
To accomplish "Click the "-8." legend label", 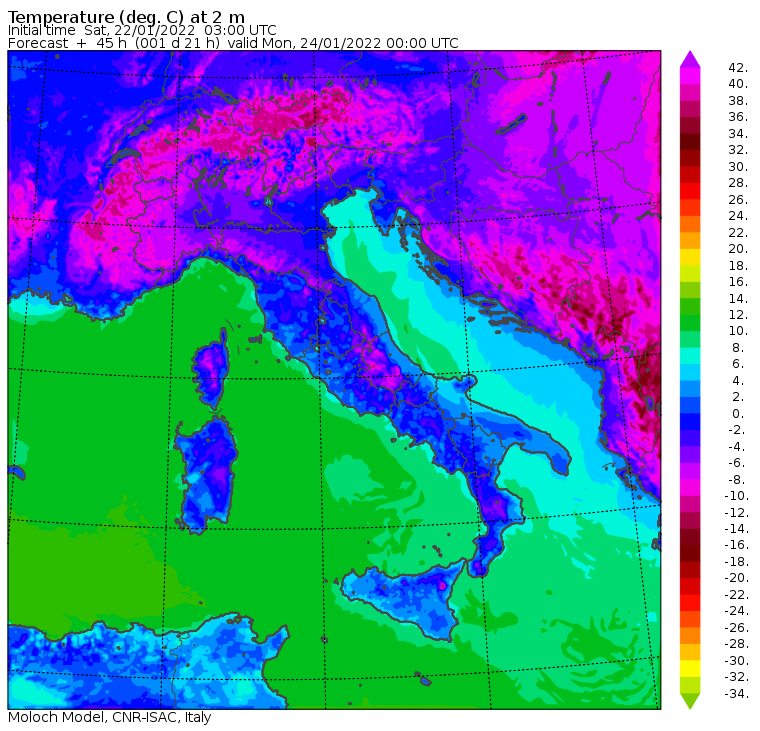I will click(x=737, y=479).
